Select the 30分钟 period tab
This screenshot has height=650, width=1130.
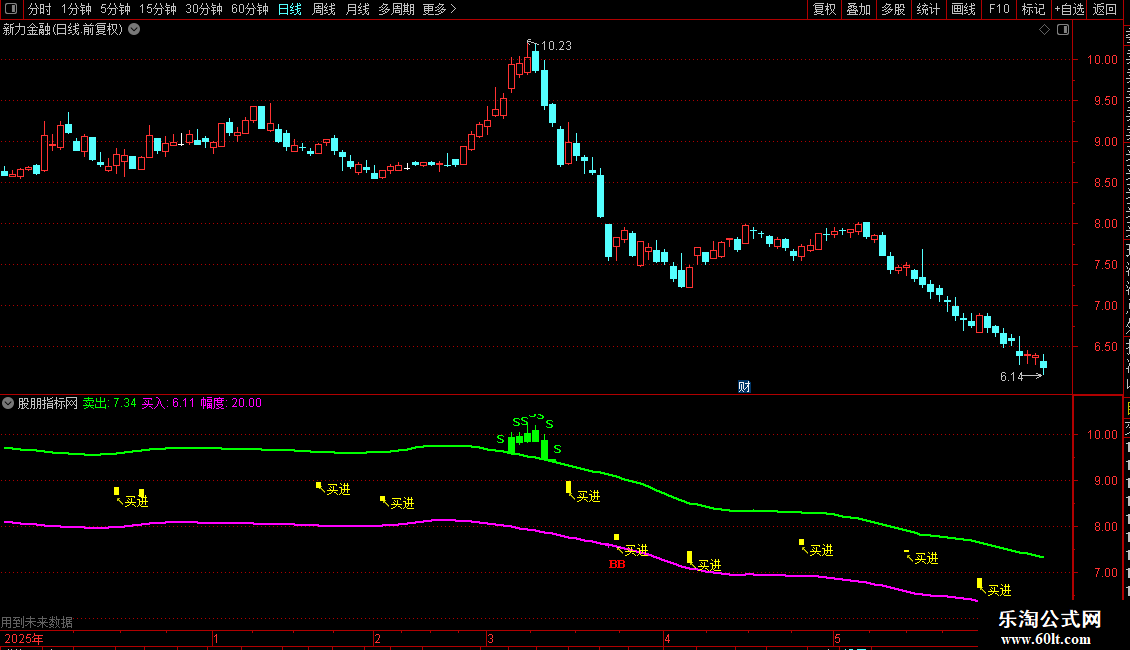click(204, 9)
